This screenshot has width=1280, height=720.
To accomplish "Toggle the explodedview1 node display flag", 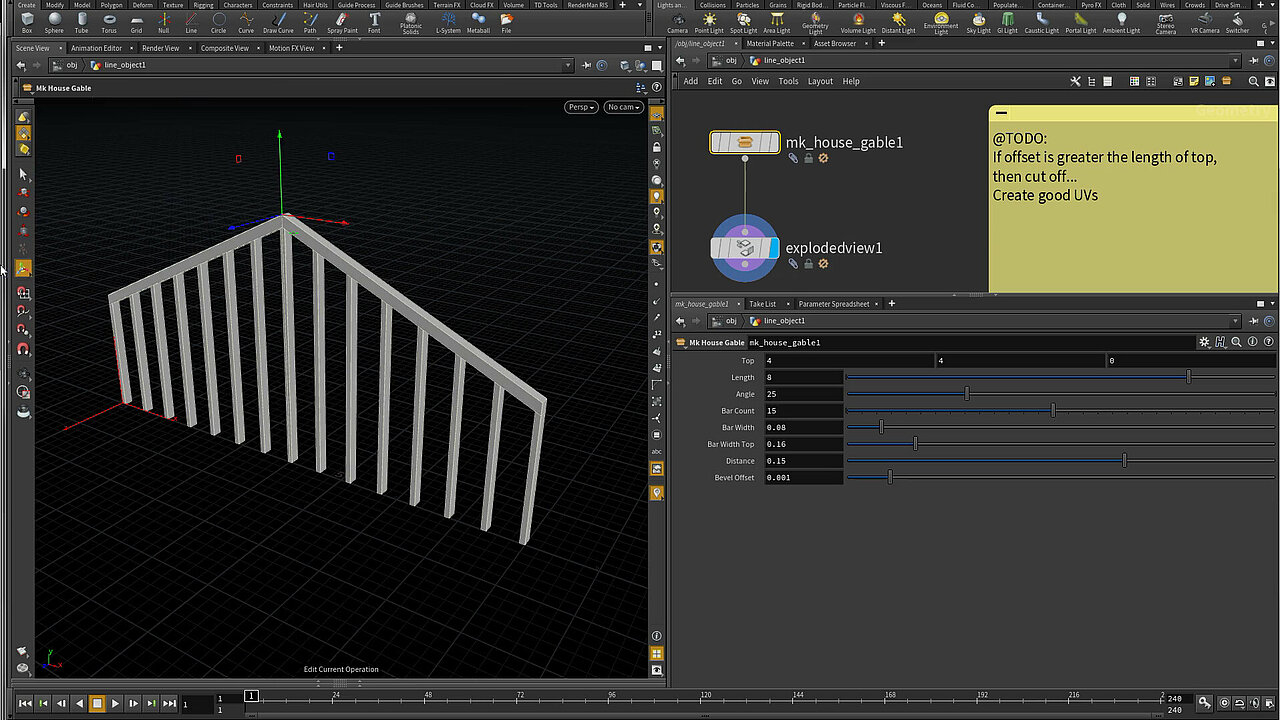I will click(774, 247).
